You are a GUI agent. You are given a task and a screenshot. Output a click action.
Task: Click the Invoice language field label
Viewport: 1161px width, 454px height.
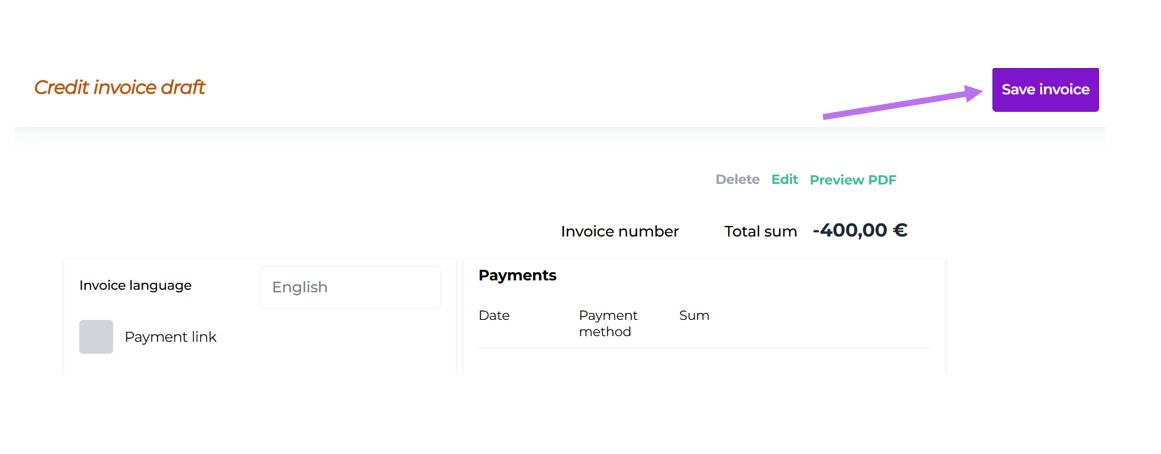tap(135, 286)
